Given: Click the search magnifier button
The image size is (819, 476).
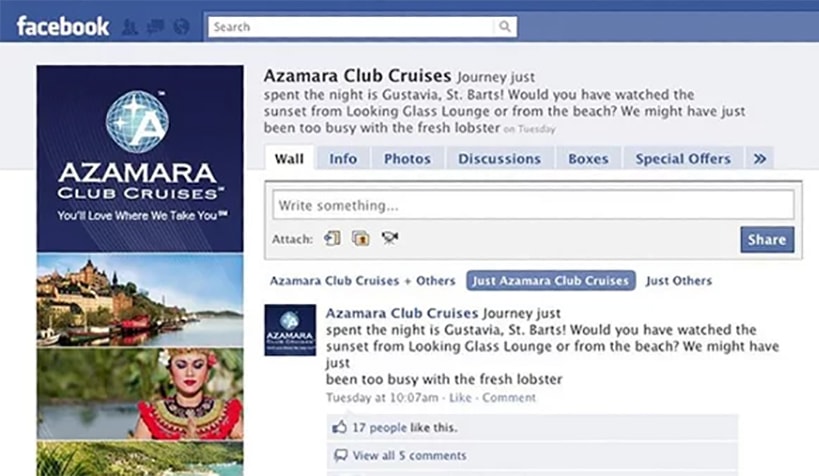Looking at the screenshot, I should click(505, 27).
